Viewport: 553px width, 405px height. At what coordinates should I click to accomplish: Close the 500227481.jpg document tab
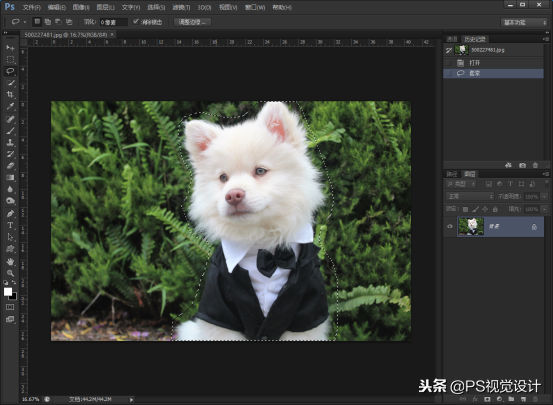(112, 35)
